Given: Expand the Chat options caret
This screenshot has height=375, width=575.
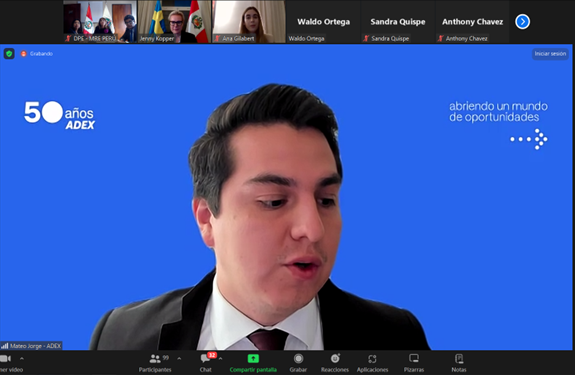Looking at the screenshot, I should (220, 359).
